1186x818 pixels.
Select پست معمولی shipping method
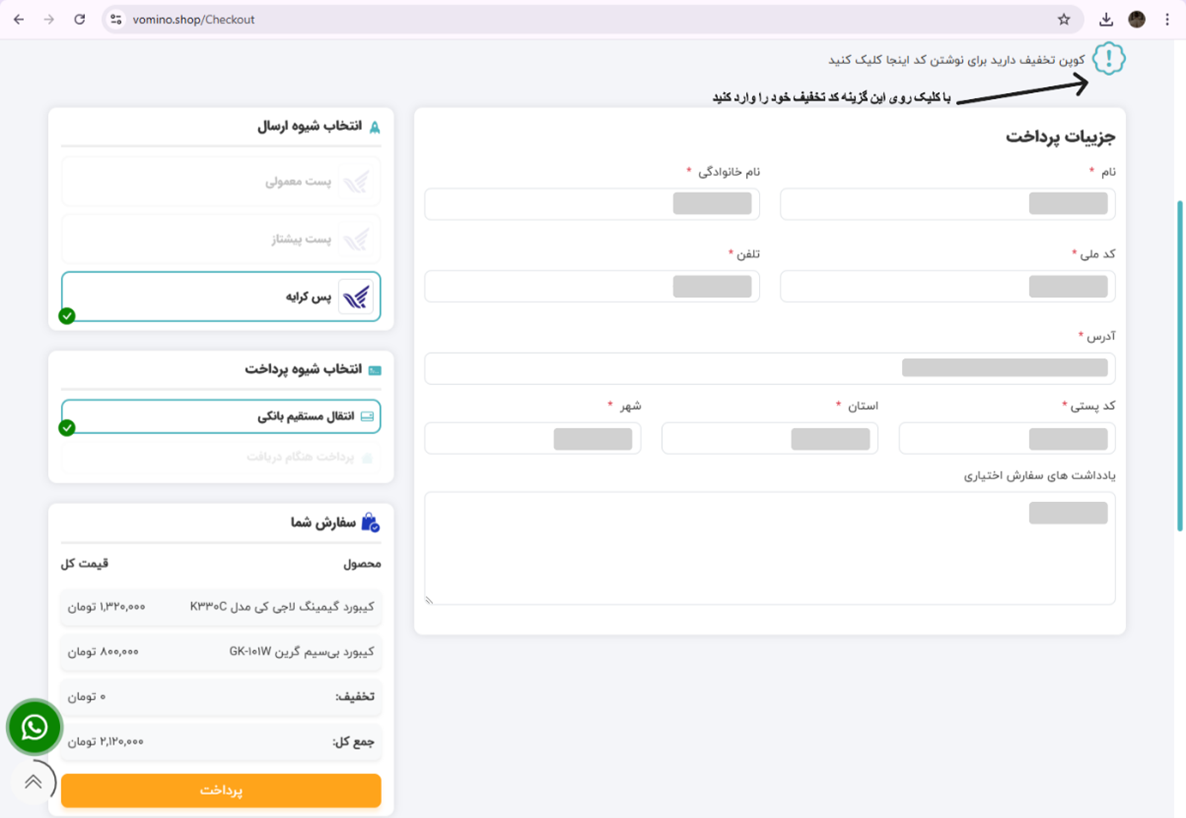click(221, 182)
